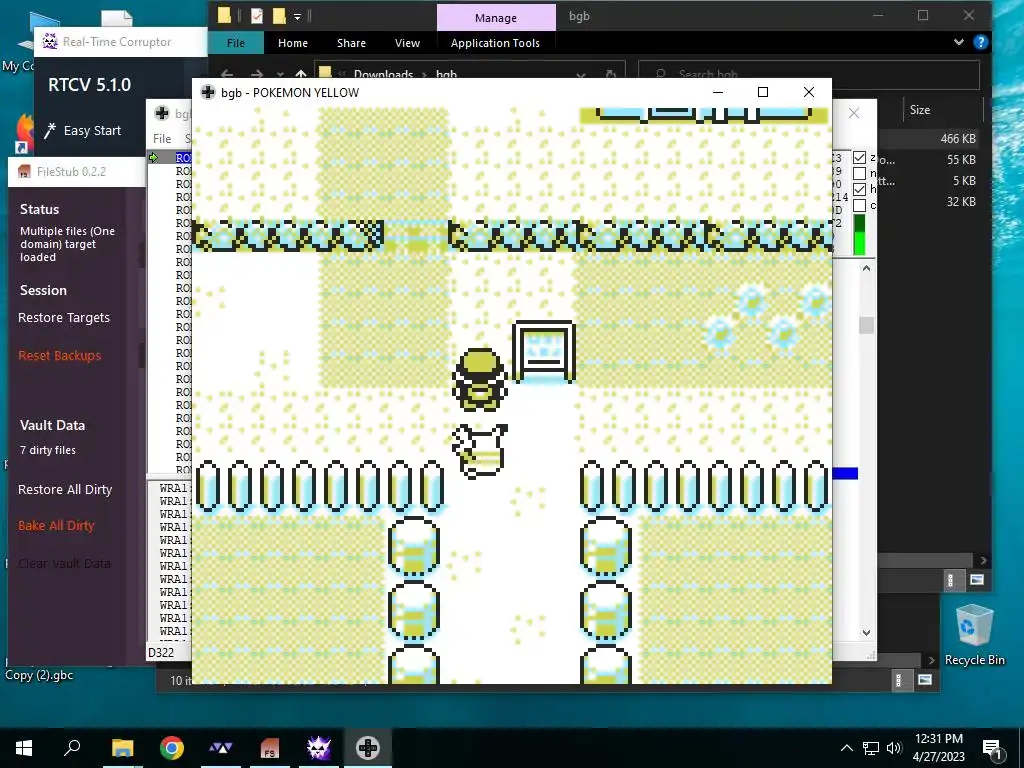Switch bgb Explorer window to large icons view

pyautogui.click(x=977, y=580)
